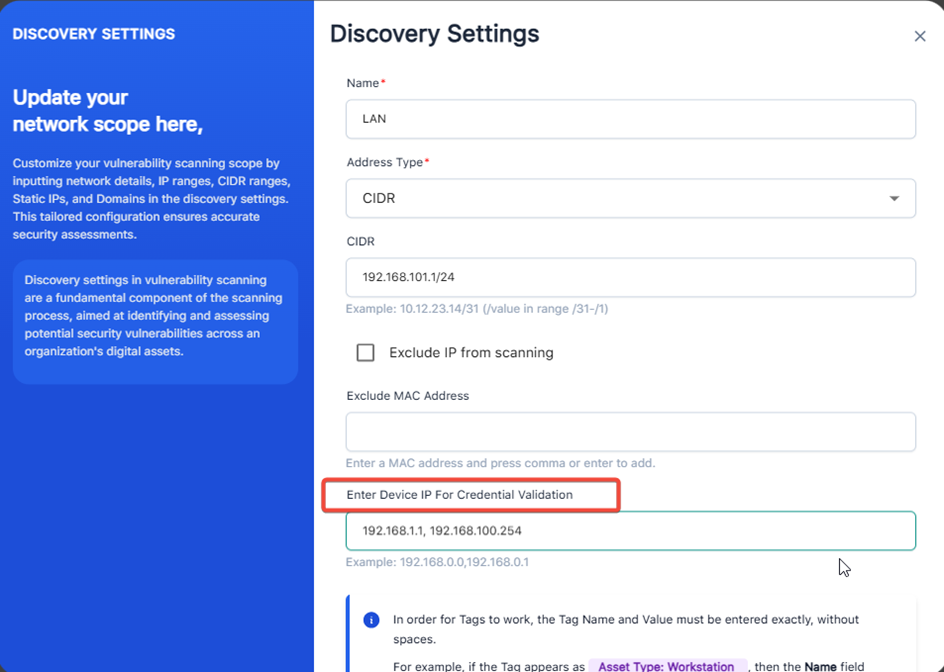Click into the Exclude MAC Address input
Image resolution: width=944 pixels, height=672 pixels.
pyautogui.click(x=630, y=432)
